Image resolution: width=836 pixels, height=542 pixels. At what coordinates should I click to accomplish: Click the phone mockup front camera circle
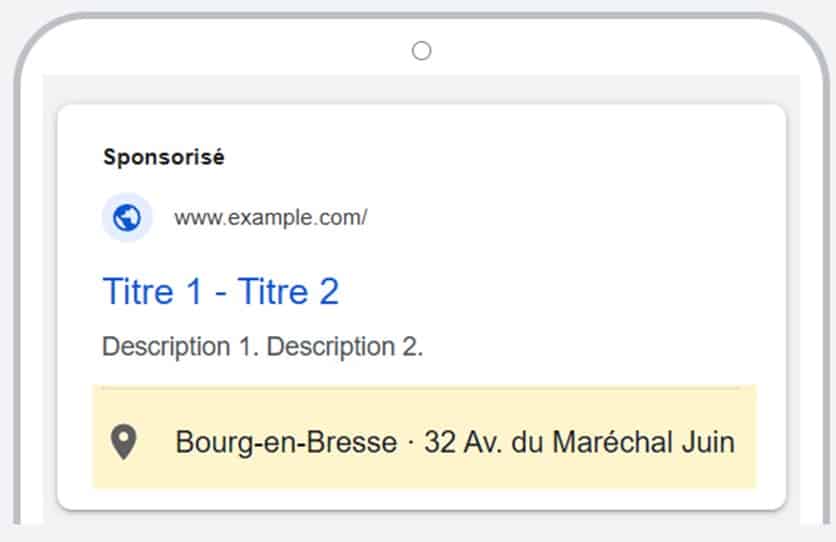click(422, 51)
